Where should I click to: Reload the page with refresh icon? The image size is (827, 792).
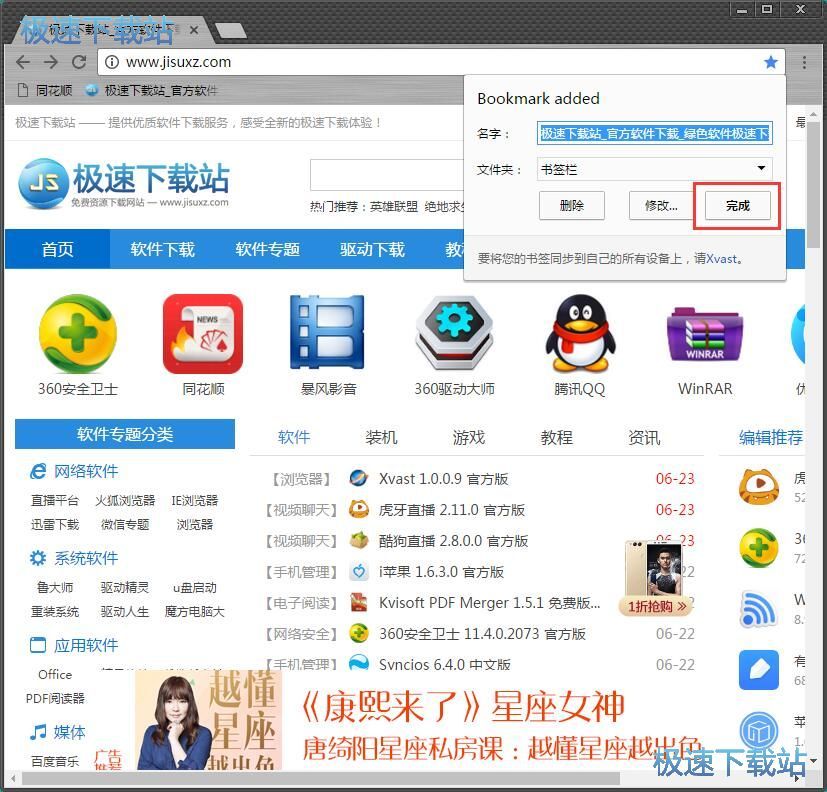(x=79, y=62)
